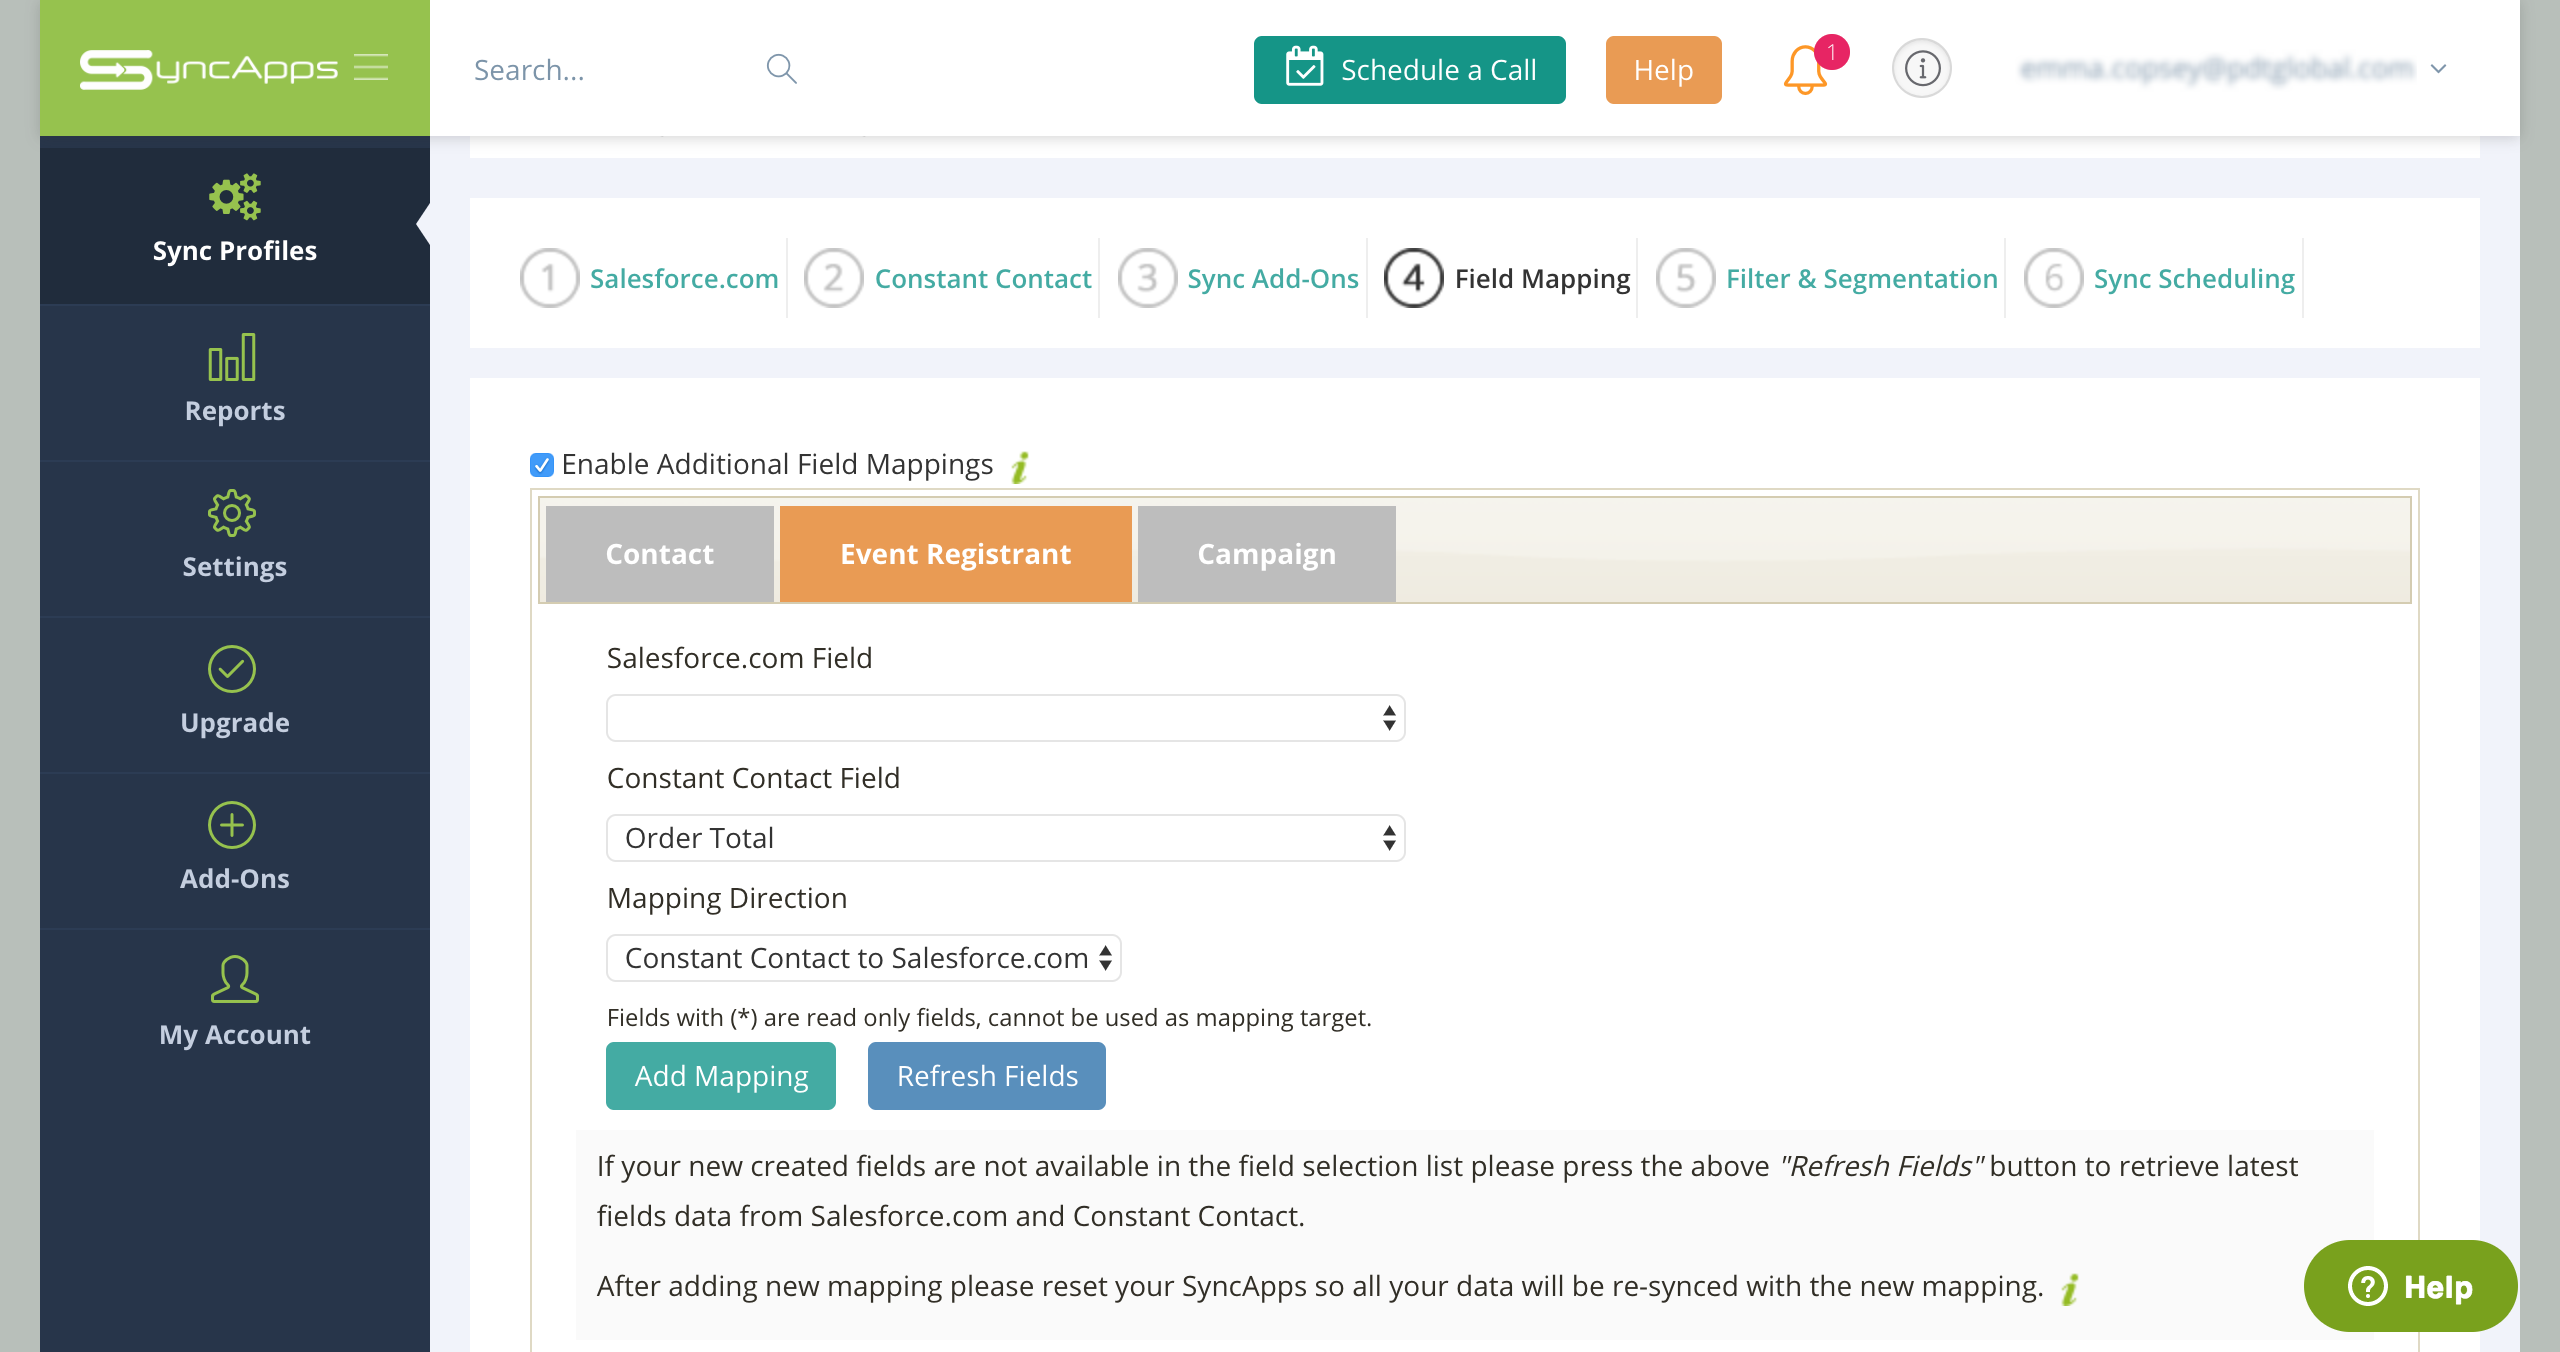Viewport: 2560px width, 1352px height.
Task: Switch to the Campaign tab
Action: click(x=1266, y=553)
